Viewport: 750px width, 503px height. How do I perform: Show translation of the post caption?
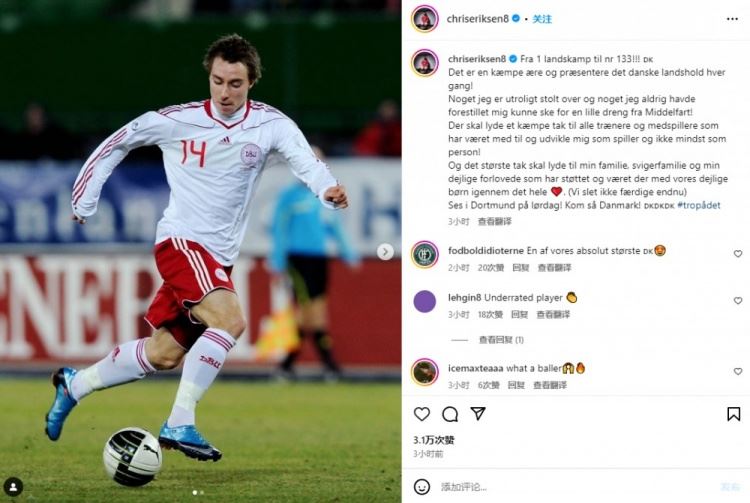tap(495, 221)
